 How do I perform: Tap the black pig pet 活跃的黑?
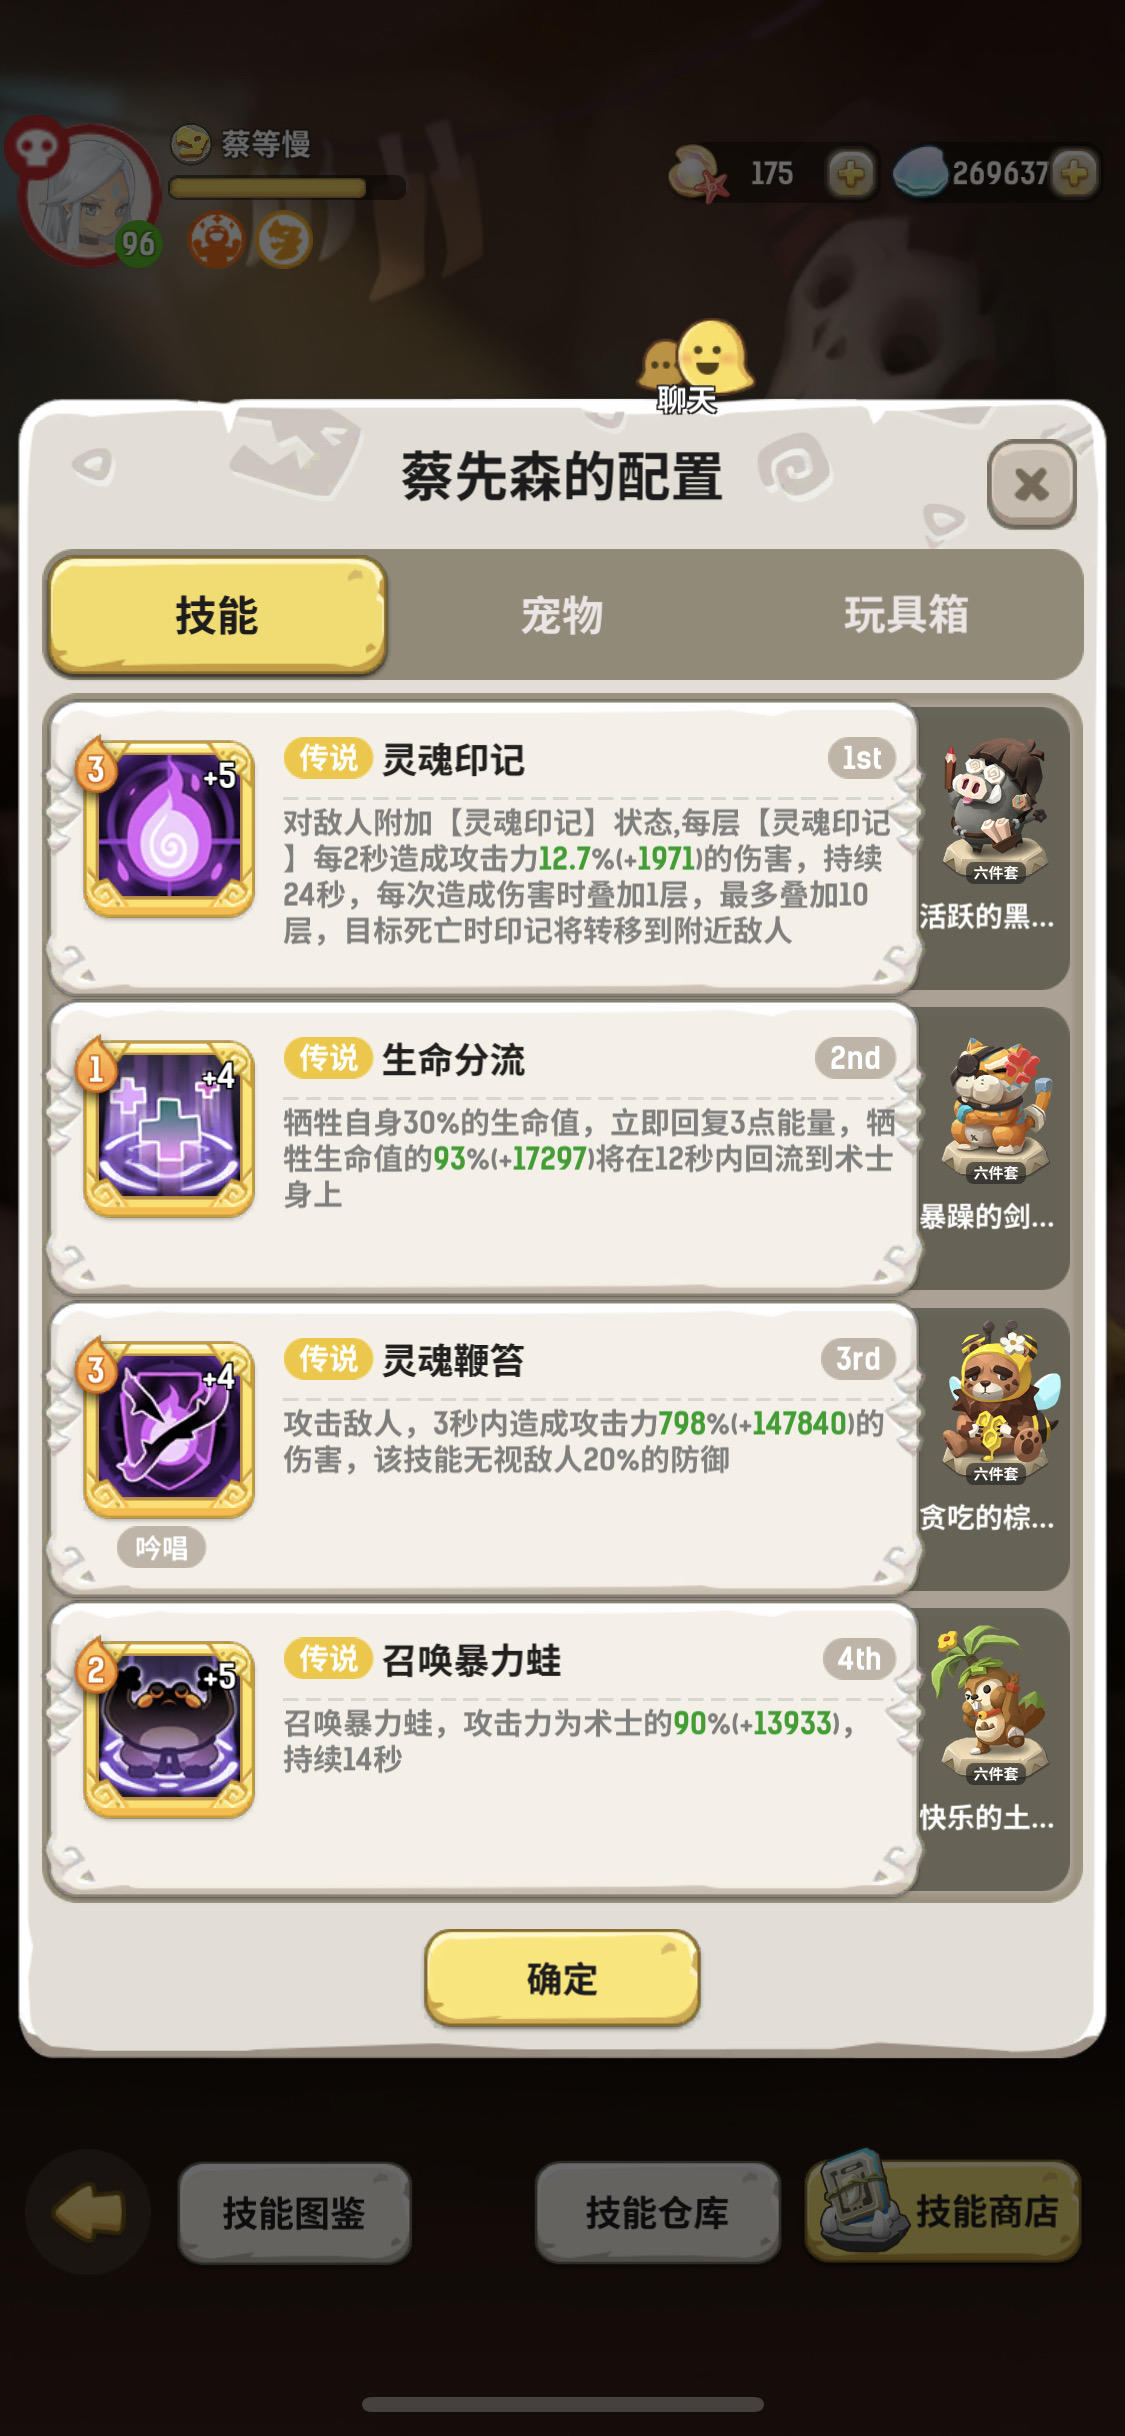[x=994, y=812]
